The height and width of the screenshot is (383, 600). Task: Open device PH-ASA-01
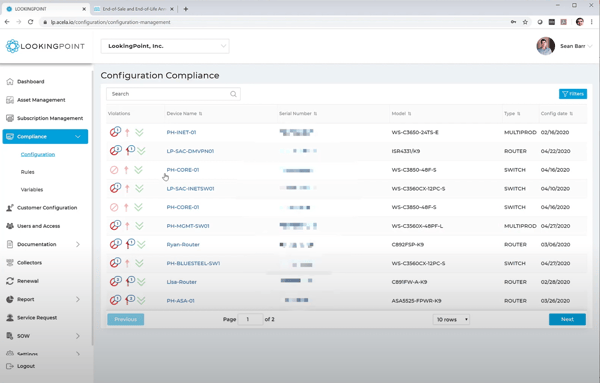coord(180,301)
